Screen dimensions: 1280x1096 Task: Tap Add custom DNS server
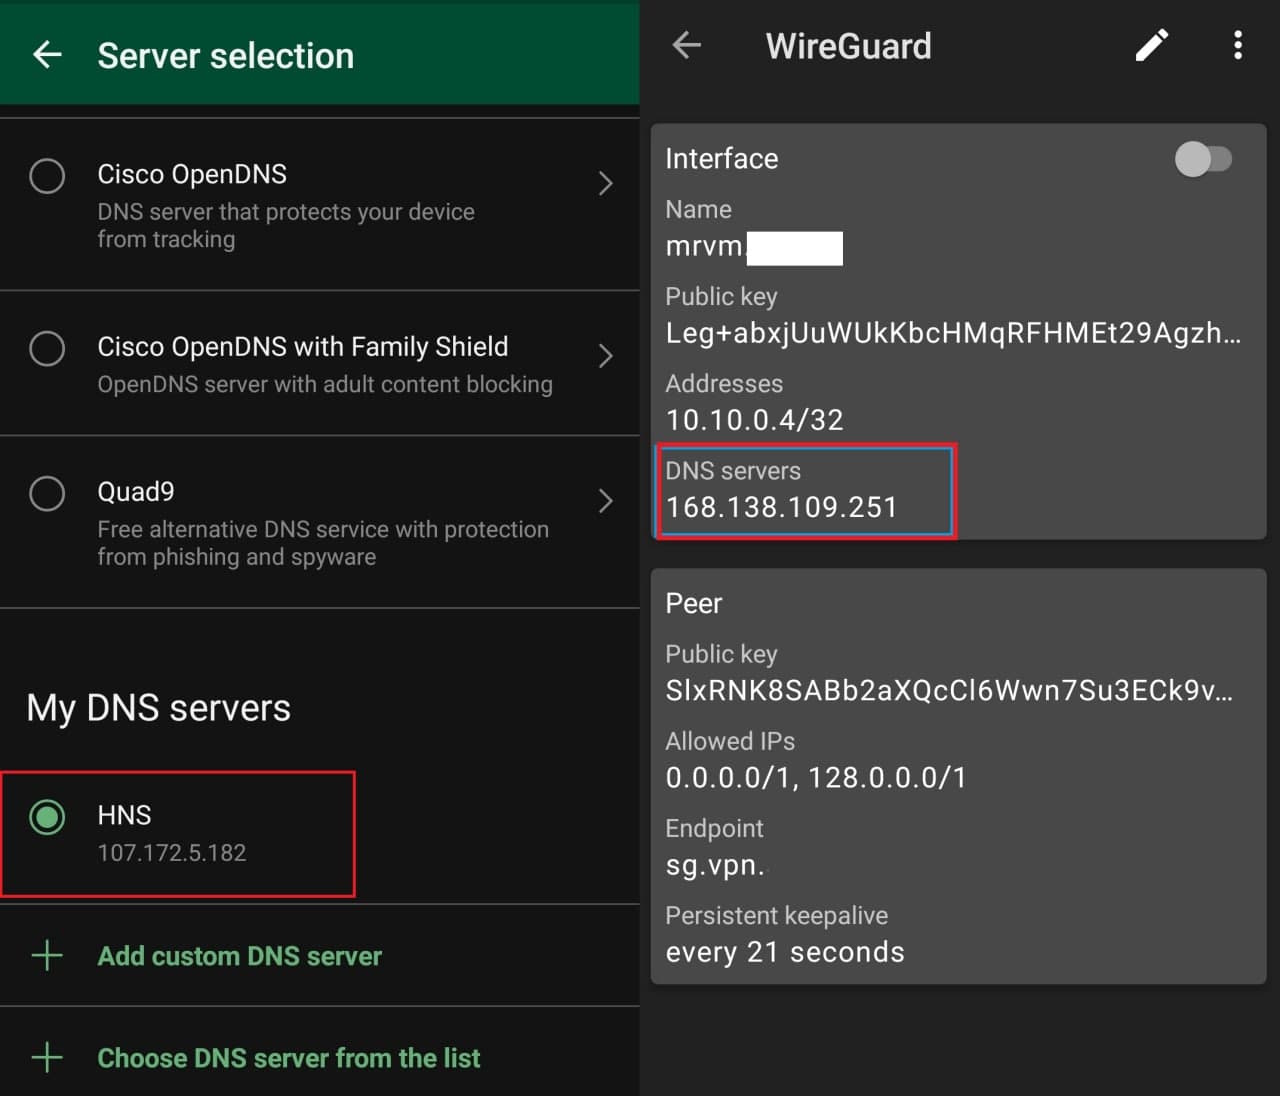tap(239, 956)
